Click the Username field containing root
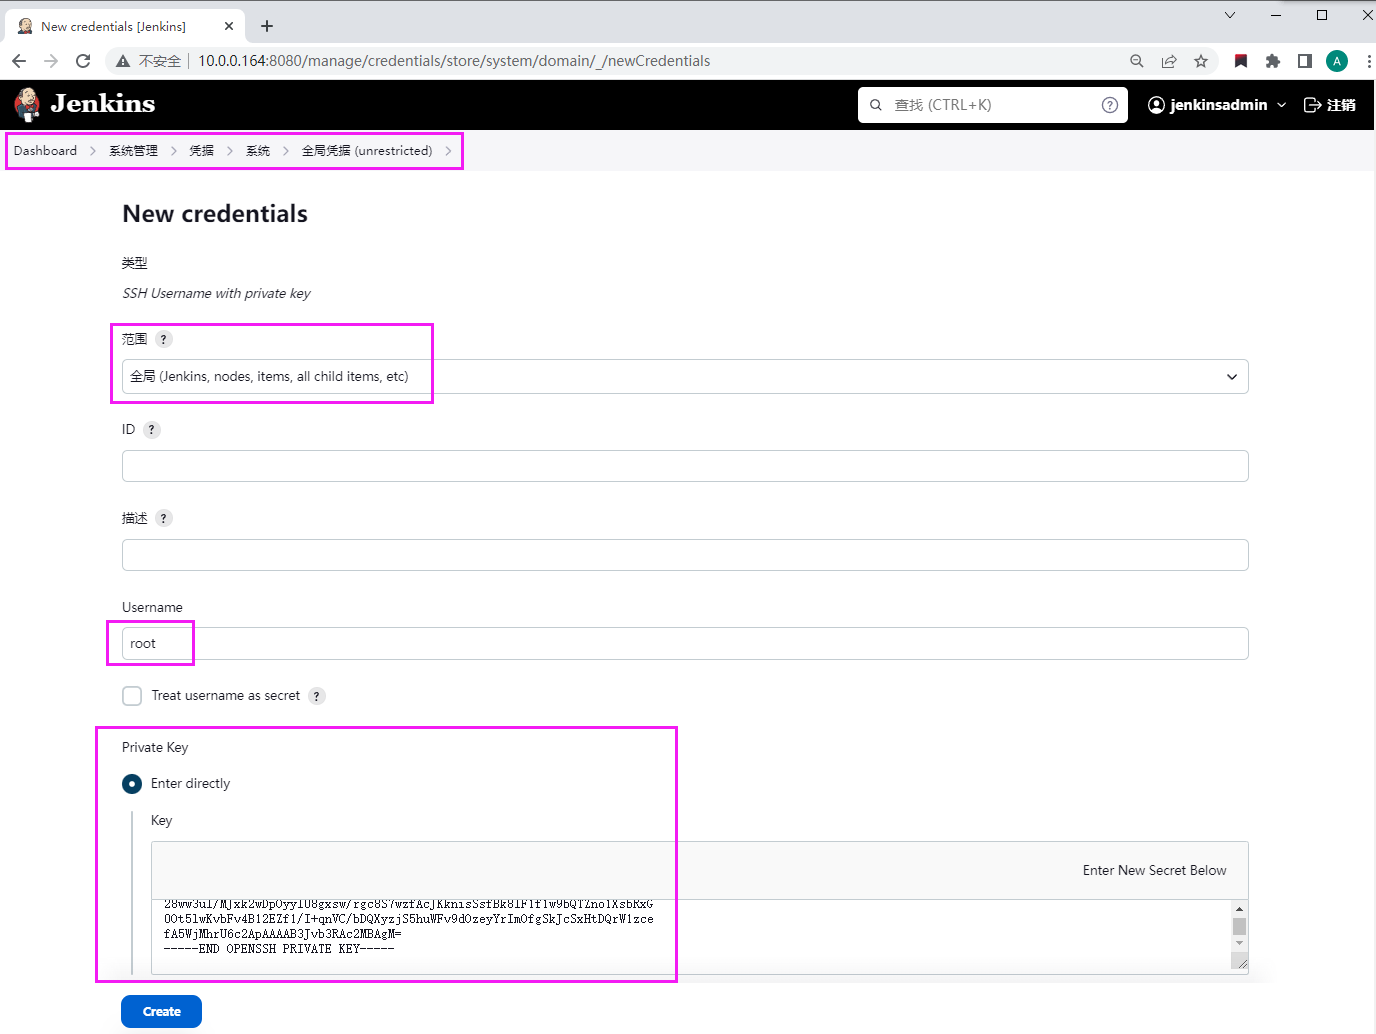The image size is (1376, 1034). pyautogui.click(x=685, y=644)
